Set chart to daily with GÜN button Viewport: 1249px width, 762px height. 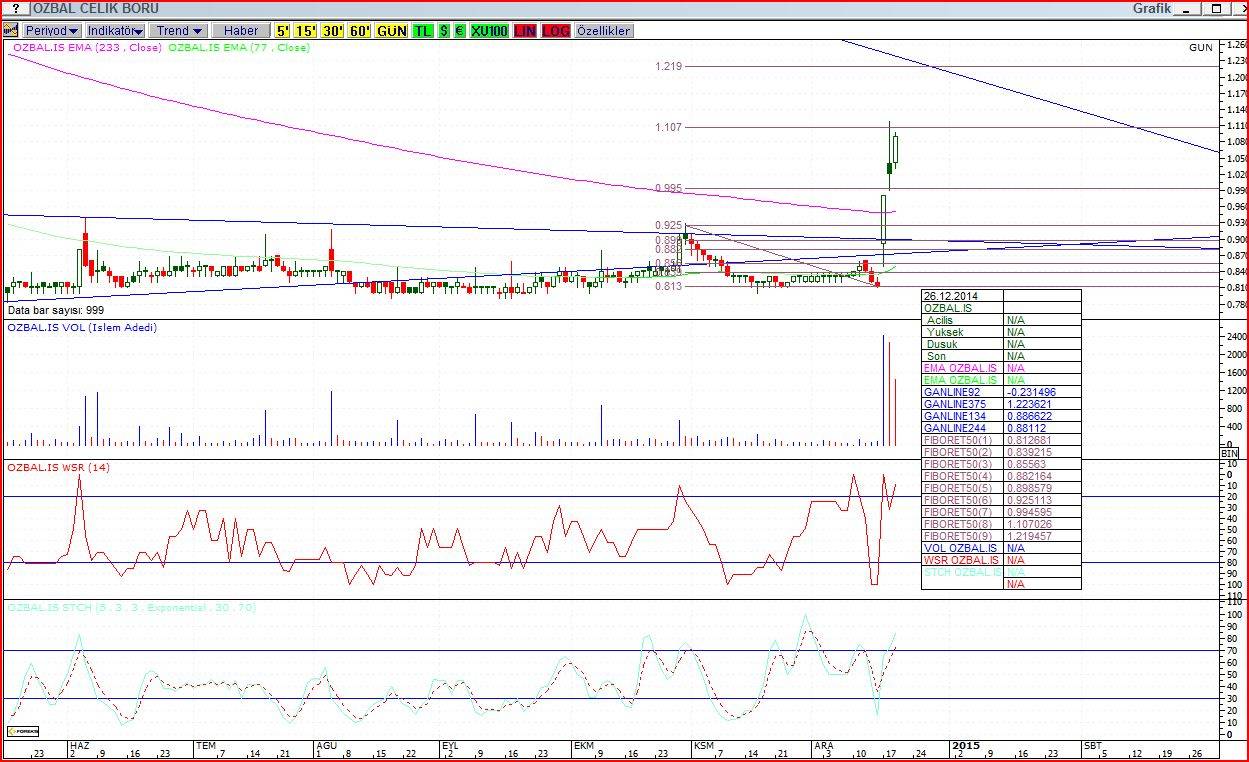[392, 31]
